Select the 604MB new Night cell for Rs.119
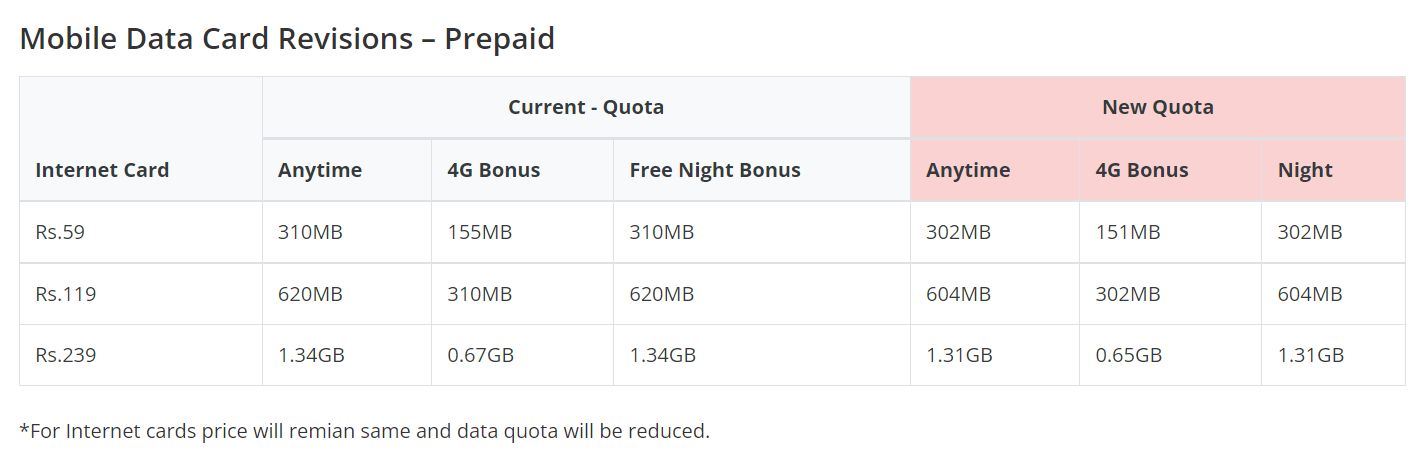Image resolution: width=1427 pixels, height=458 pixels. (1310, 294)
